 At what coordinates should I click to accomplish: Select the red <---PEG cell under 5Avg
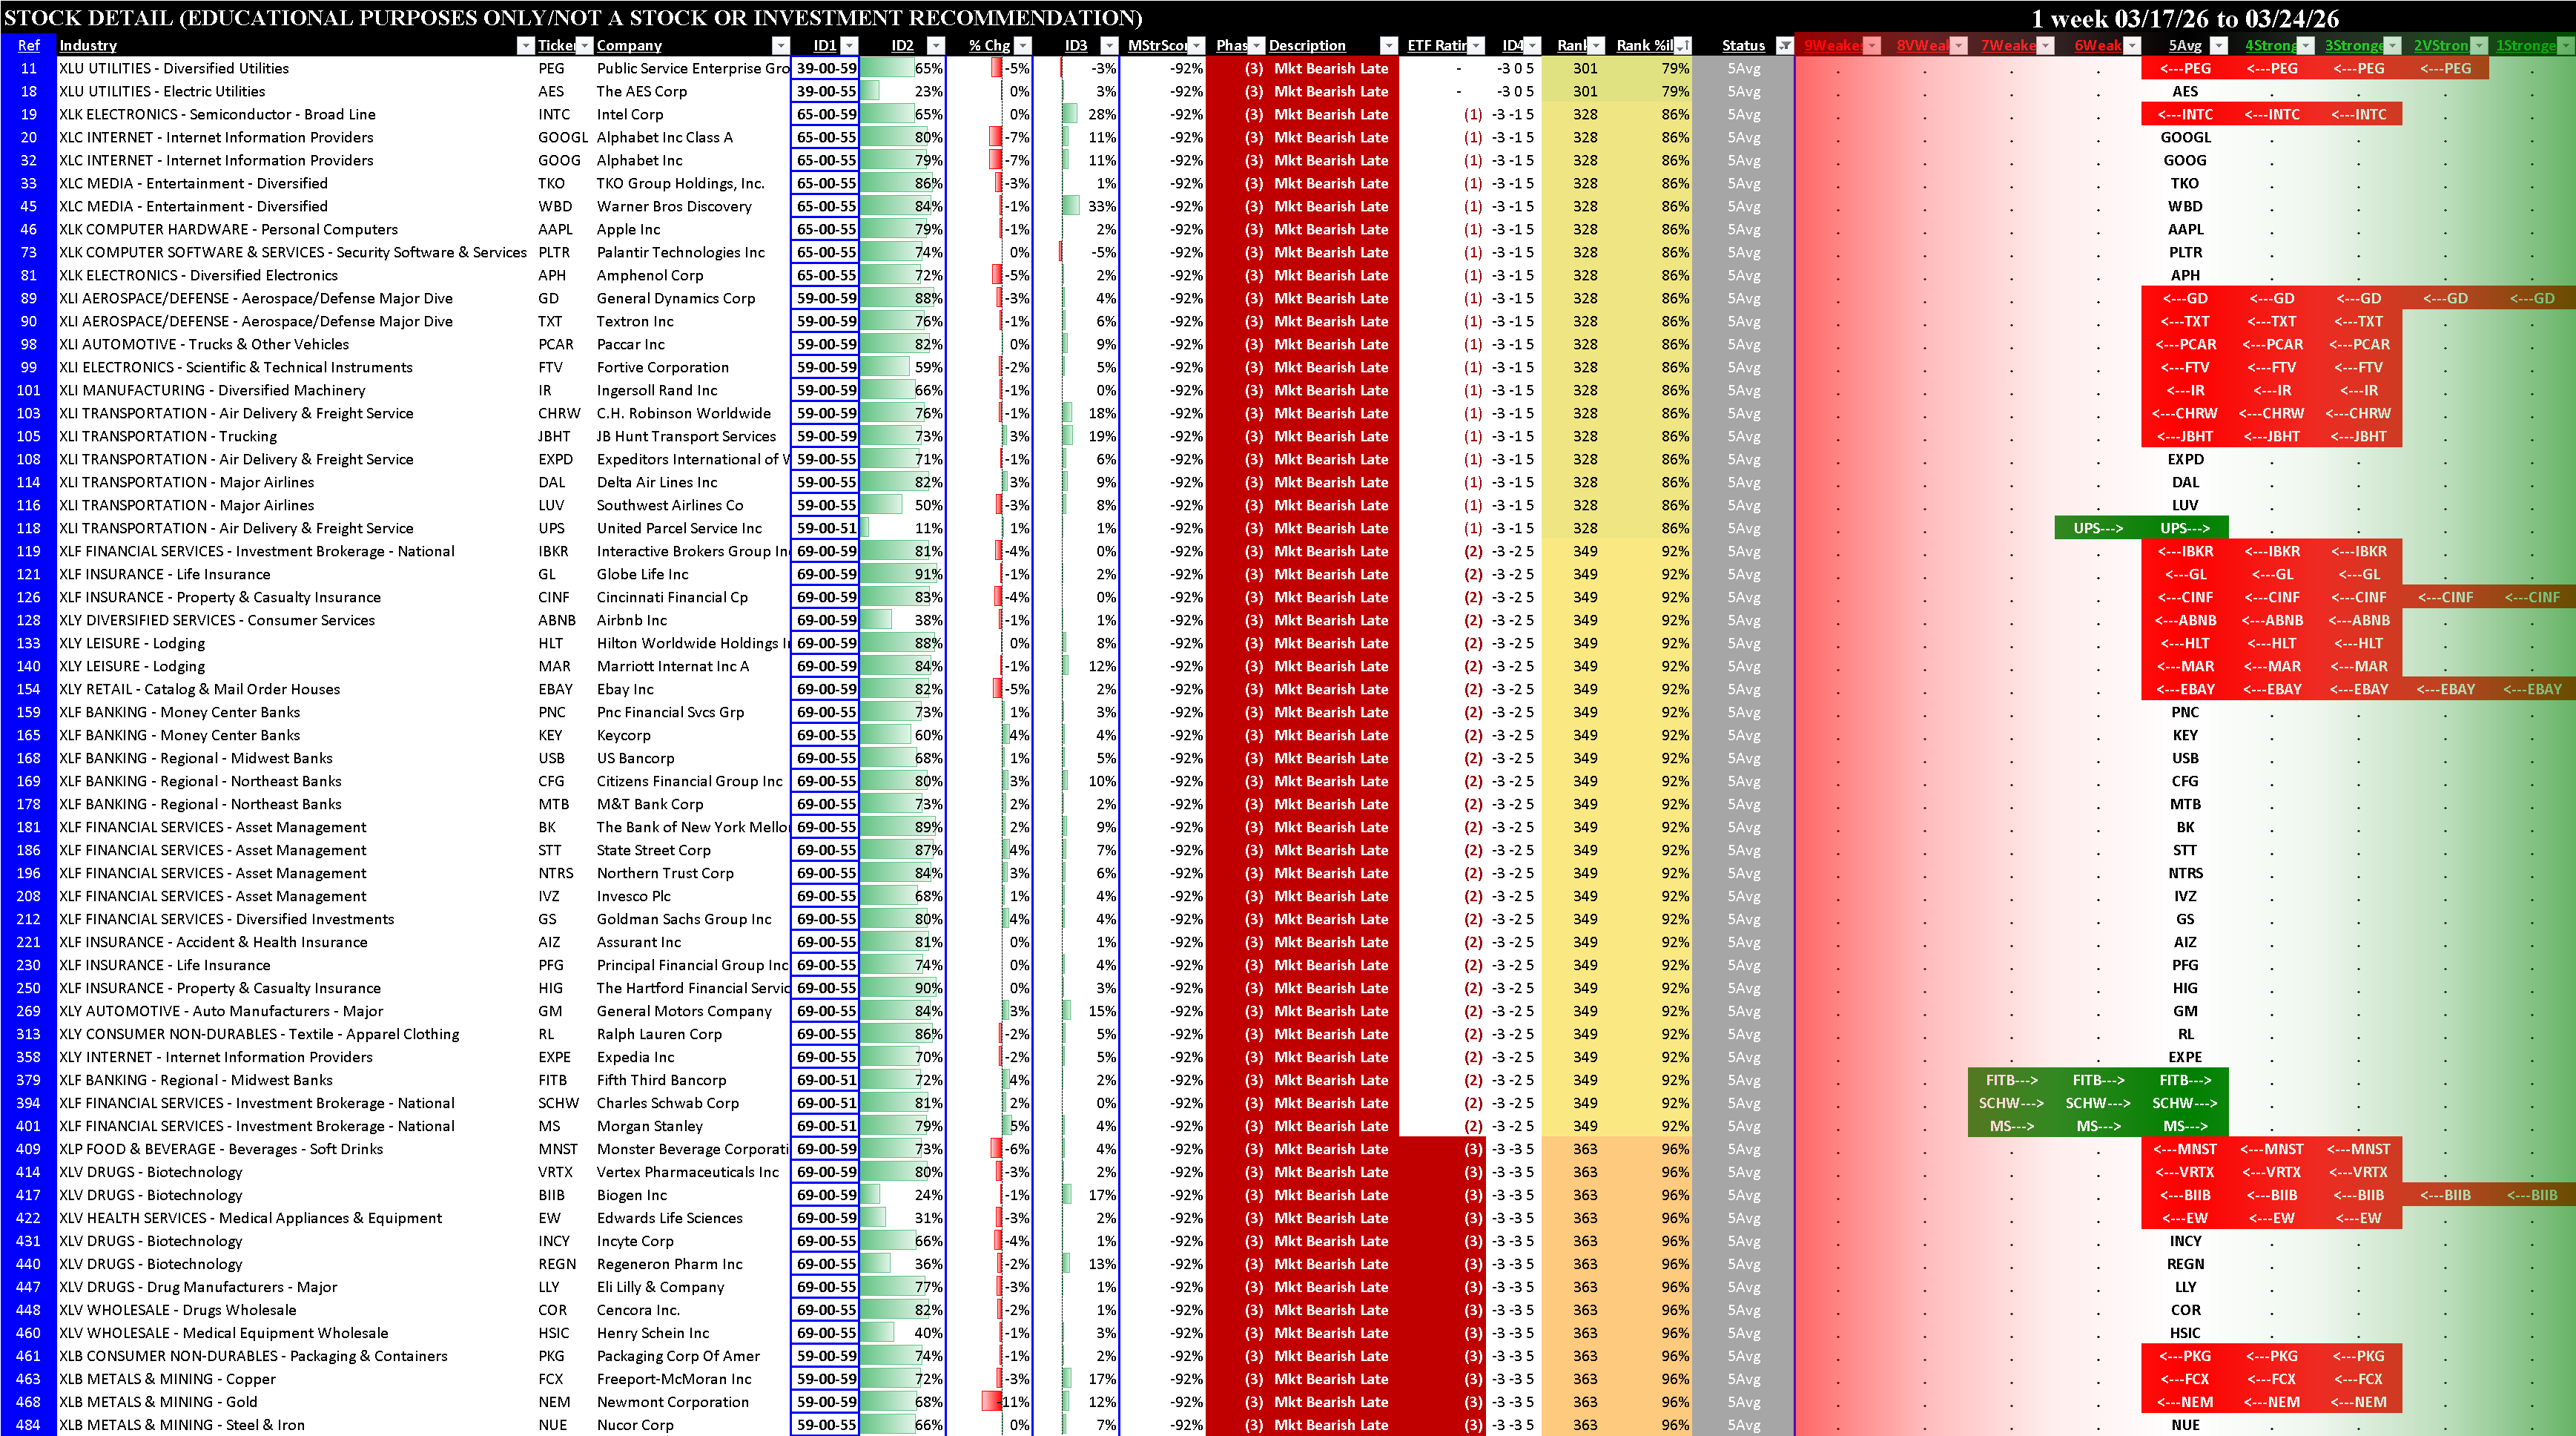click(x=2184, y=68)
